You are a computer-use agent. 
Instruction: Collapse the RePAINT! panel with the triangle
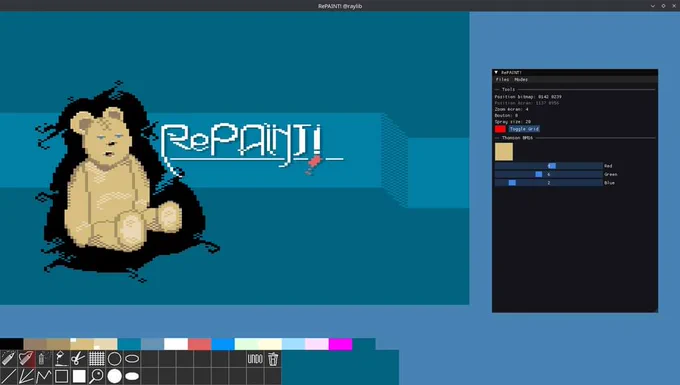click(x=496, y=72)
